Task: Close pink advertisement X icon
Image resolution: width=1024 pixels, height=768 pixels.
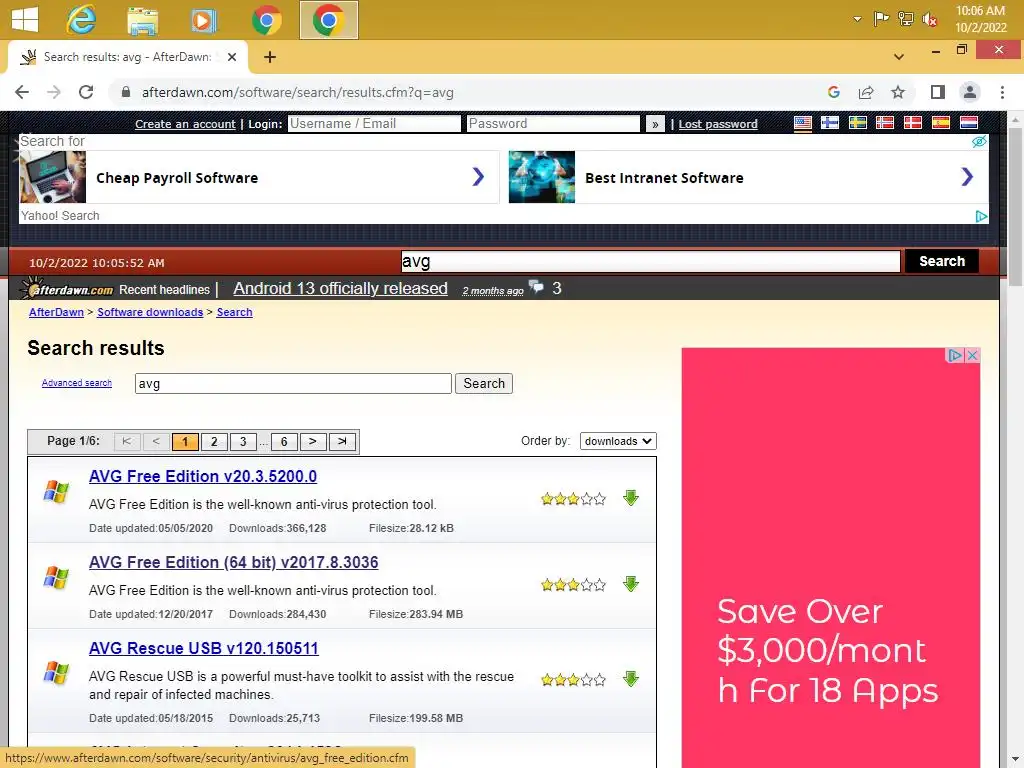Action: click(x=972, y=355)
